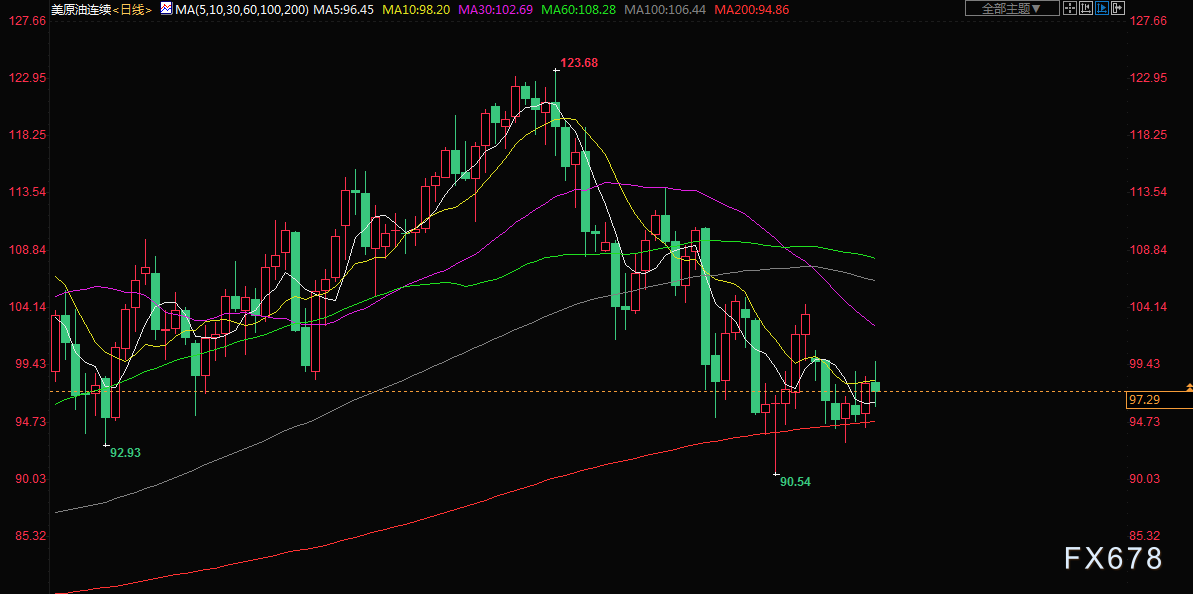Viewport: 1193px width, 594px height.
Task: Select the MA200:94.86 legend value
Action: (752, 9)
